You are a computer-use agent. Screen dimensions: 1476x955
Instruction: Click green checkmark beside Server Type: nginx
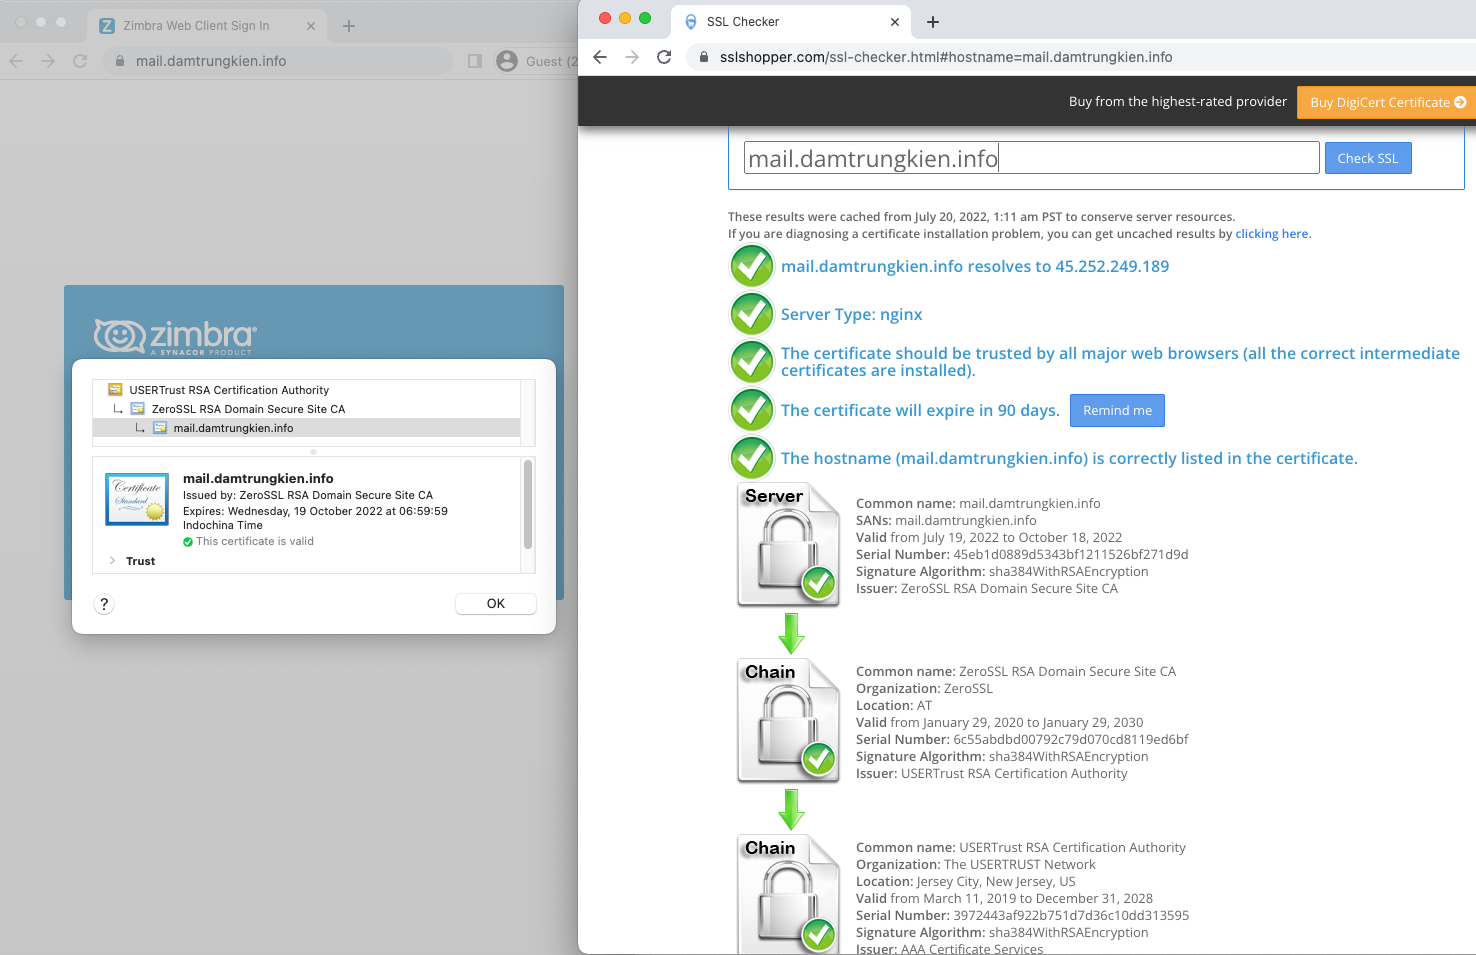point(752,314)
